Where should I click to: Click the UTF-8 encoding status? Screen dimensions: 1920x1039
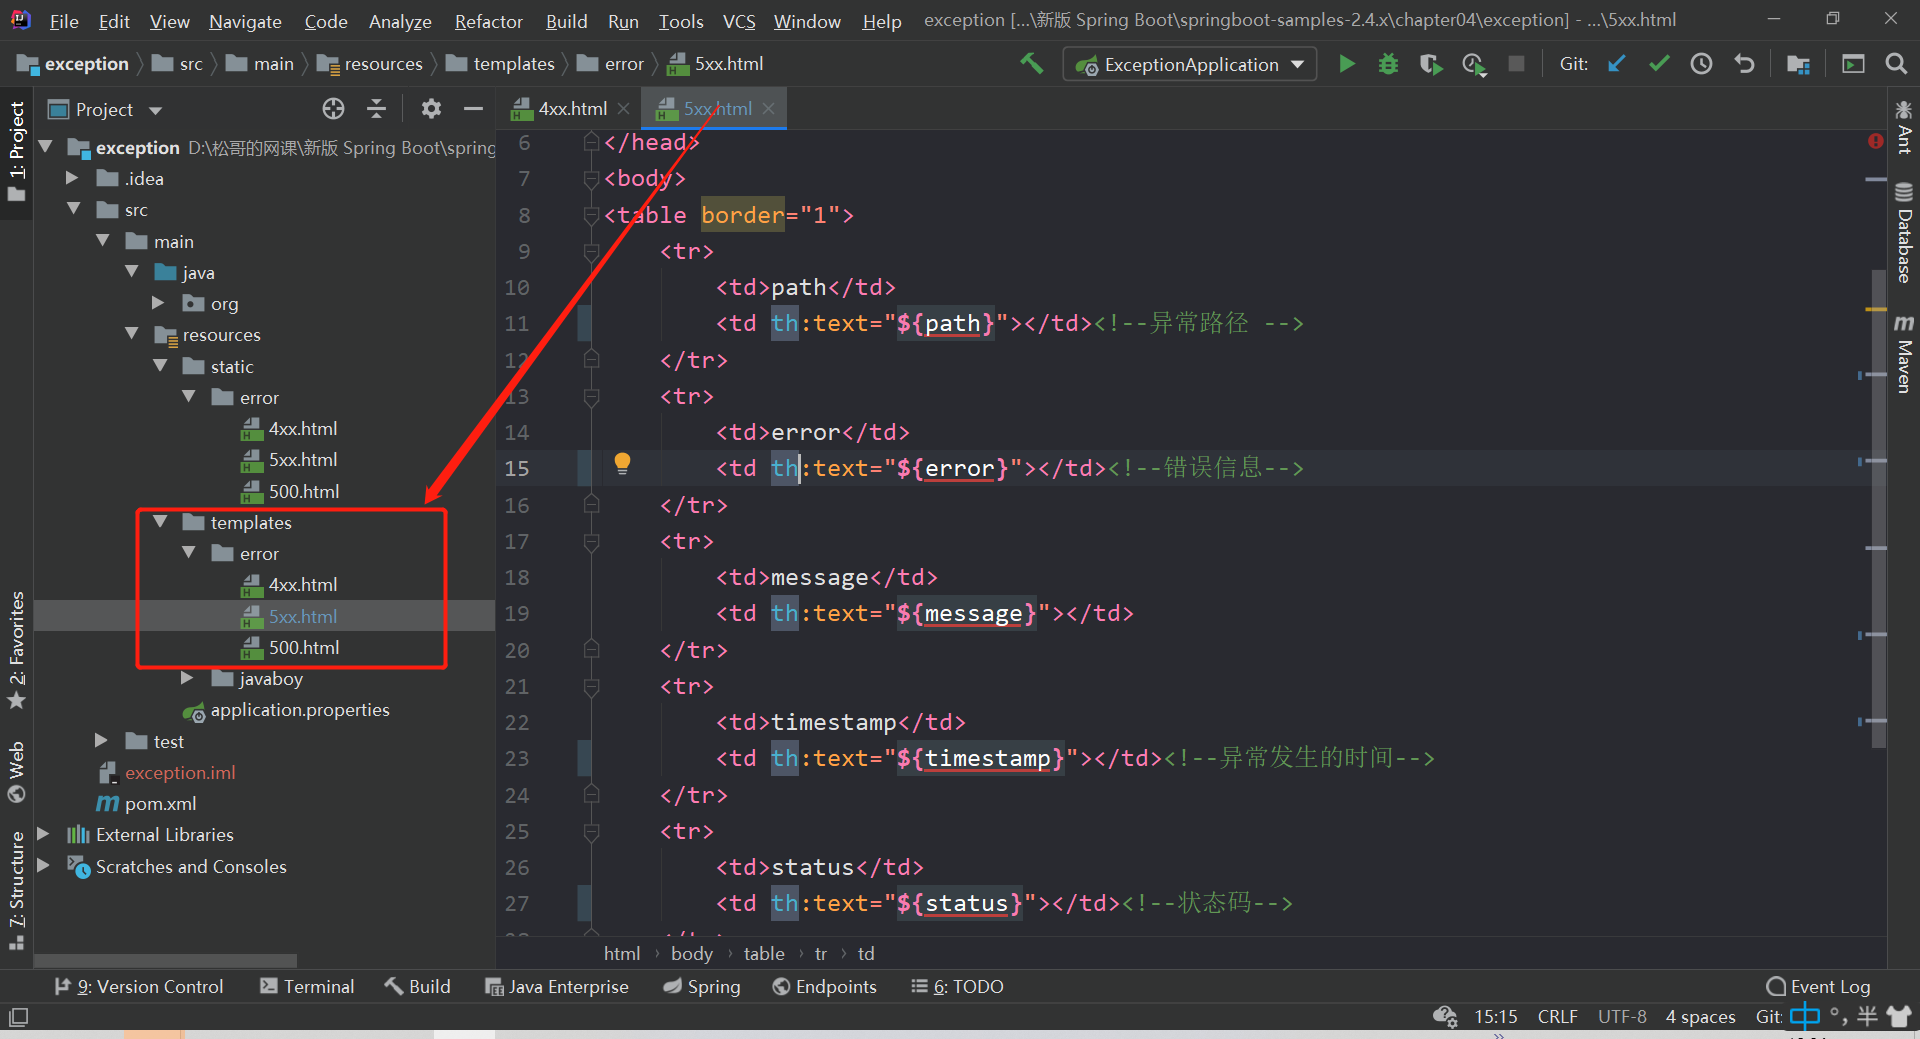coord(1622,1017)
